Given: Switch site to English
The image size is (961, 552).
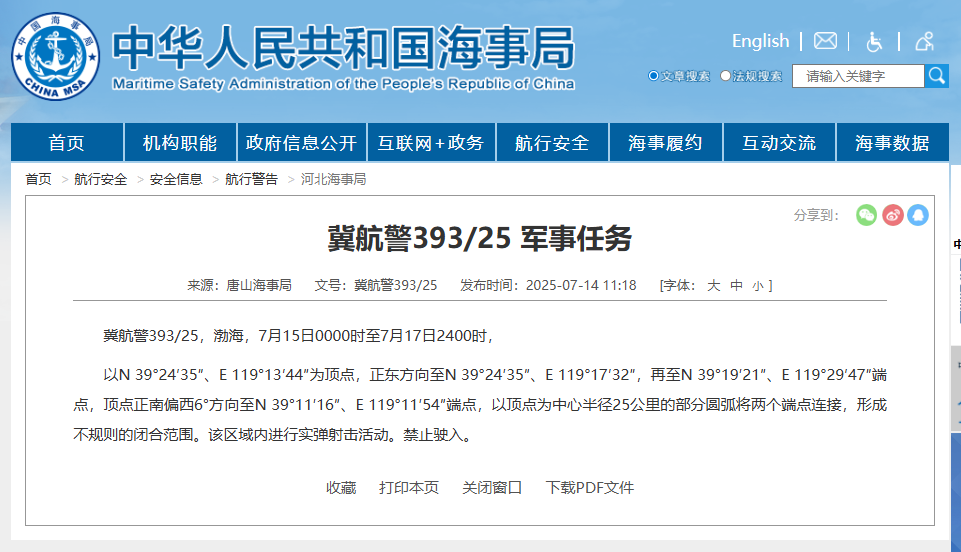Looking at the screenshot, I should [761, 41].
